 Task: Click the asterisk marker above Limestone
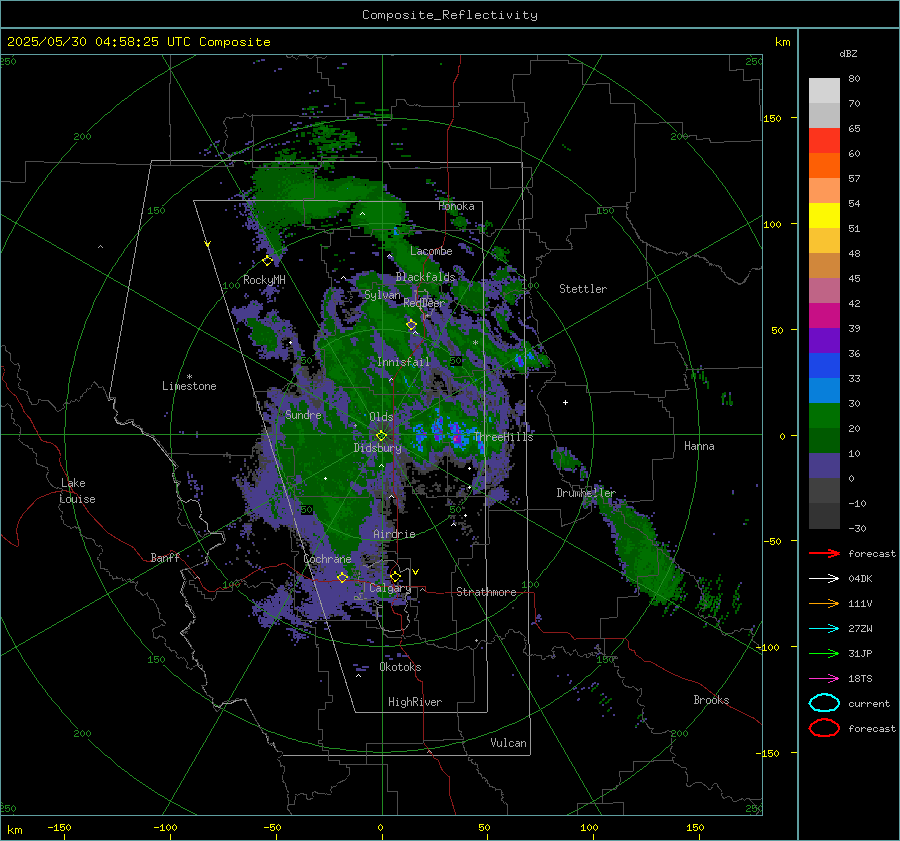coord(189,377)
